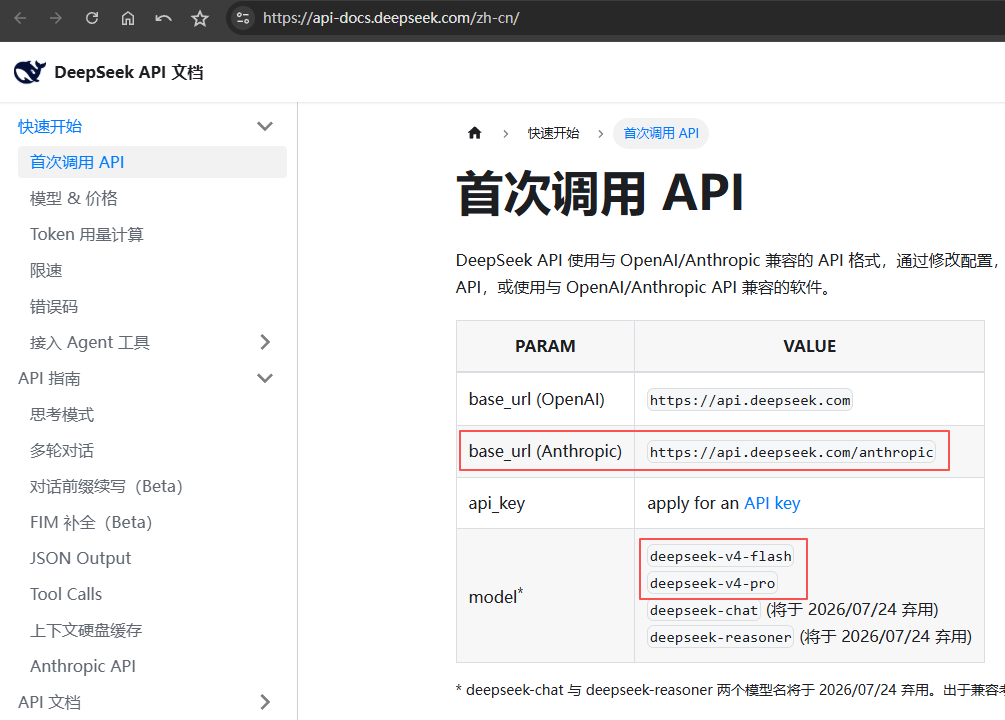Open FIM 补全 (Beta) guide
The image size is (1005, 720).
coord(91,523)
